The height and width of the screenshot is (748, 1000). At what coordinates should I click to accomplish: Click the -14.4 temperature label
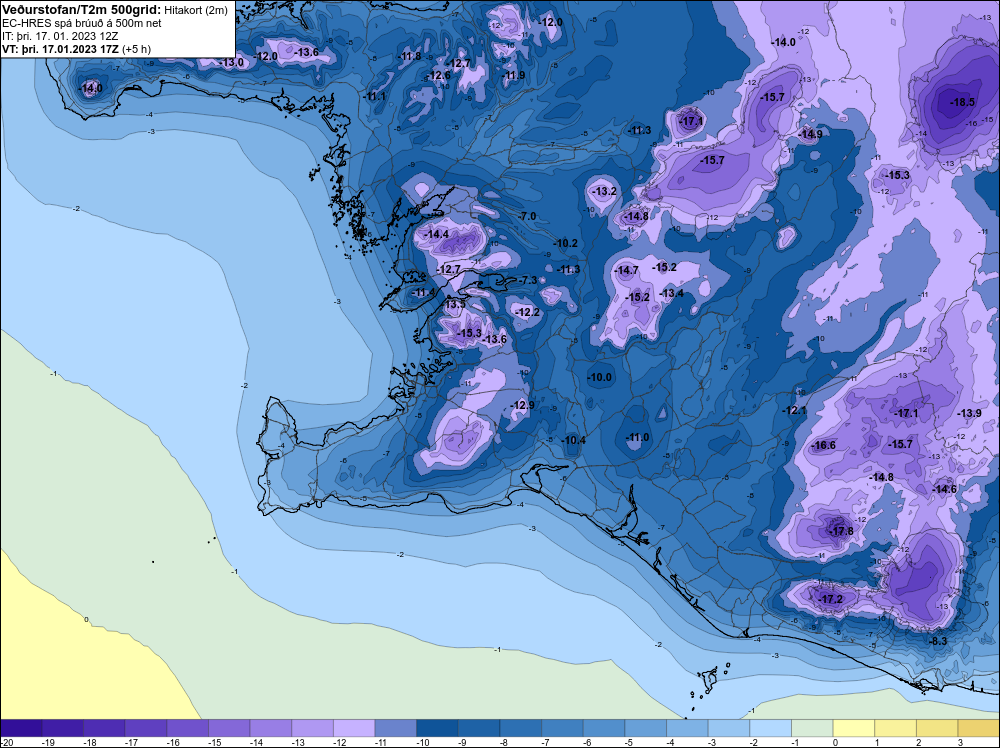[437, 234]
